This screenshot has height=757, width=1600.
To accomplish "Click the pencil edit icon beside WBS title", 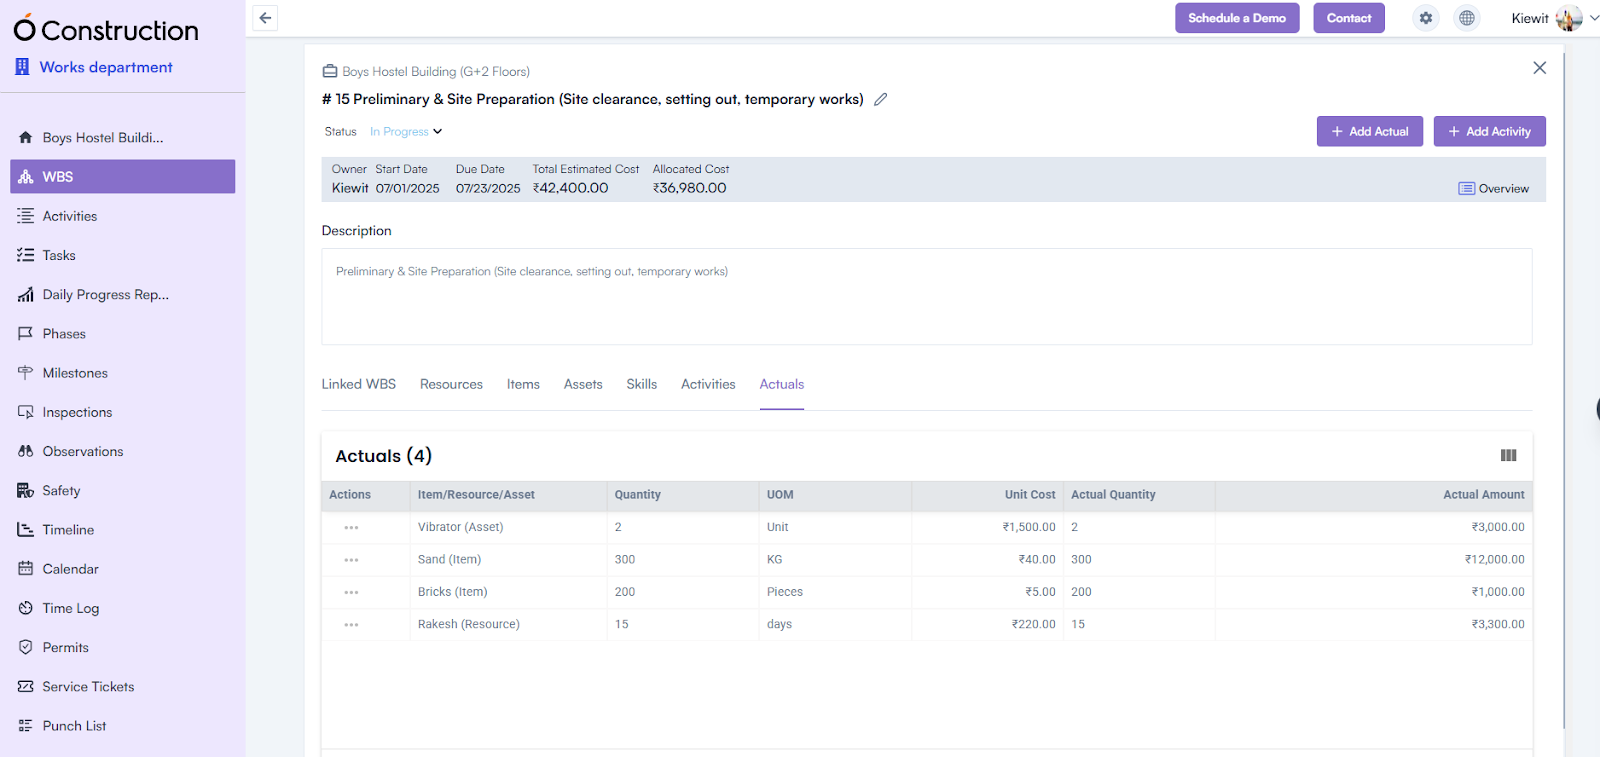I will coord(880,99).
